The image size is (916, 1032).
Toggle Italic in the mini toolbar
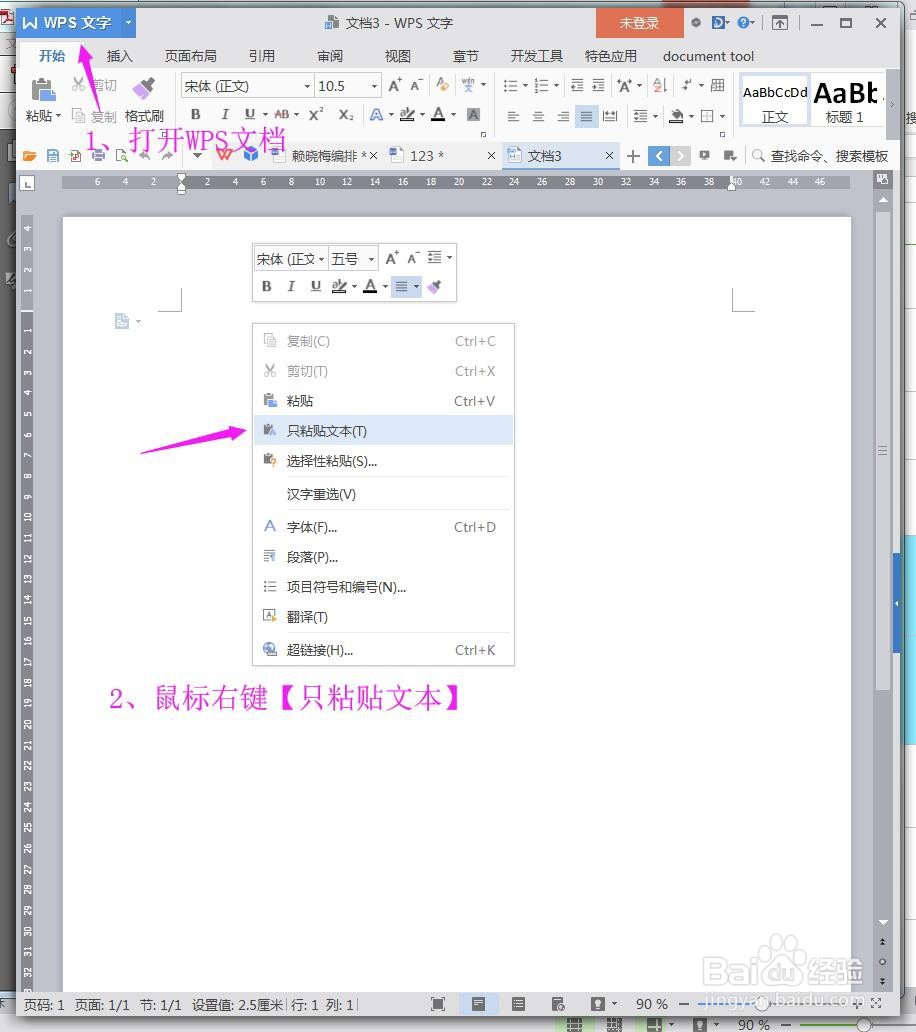pyautogui.click(x=291, y=286)
